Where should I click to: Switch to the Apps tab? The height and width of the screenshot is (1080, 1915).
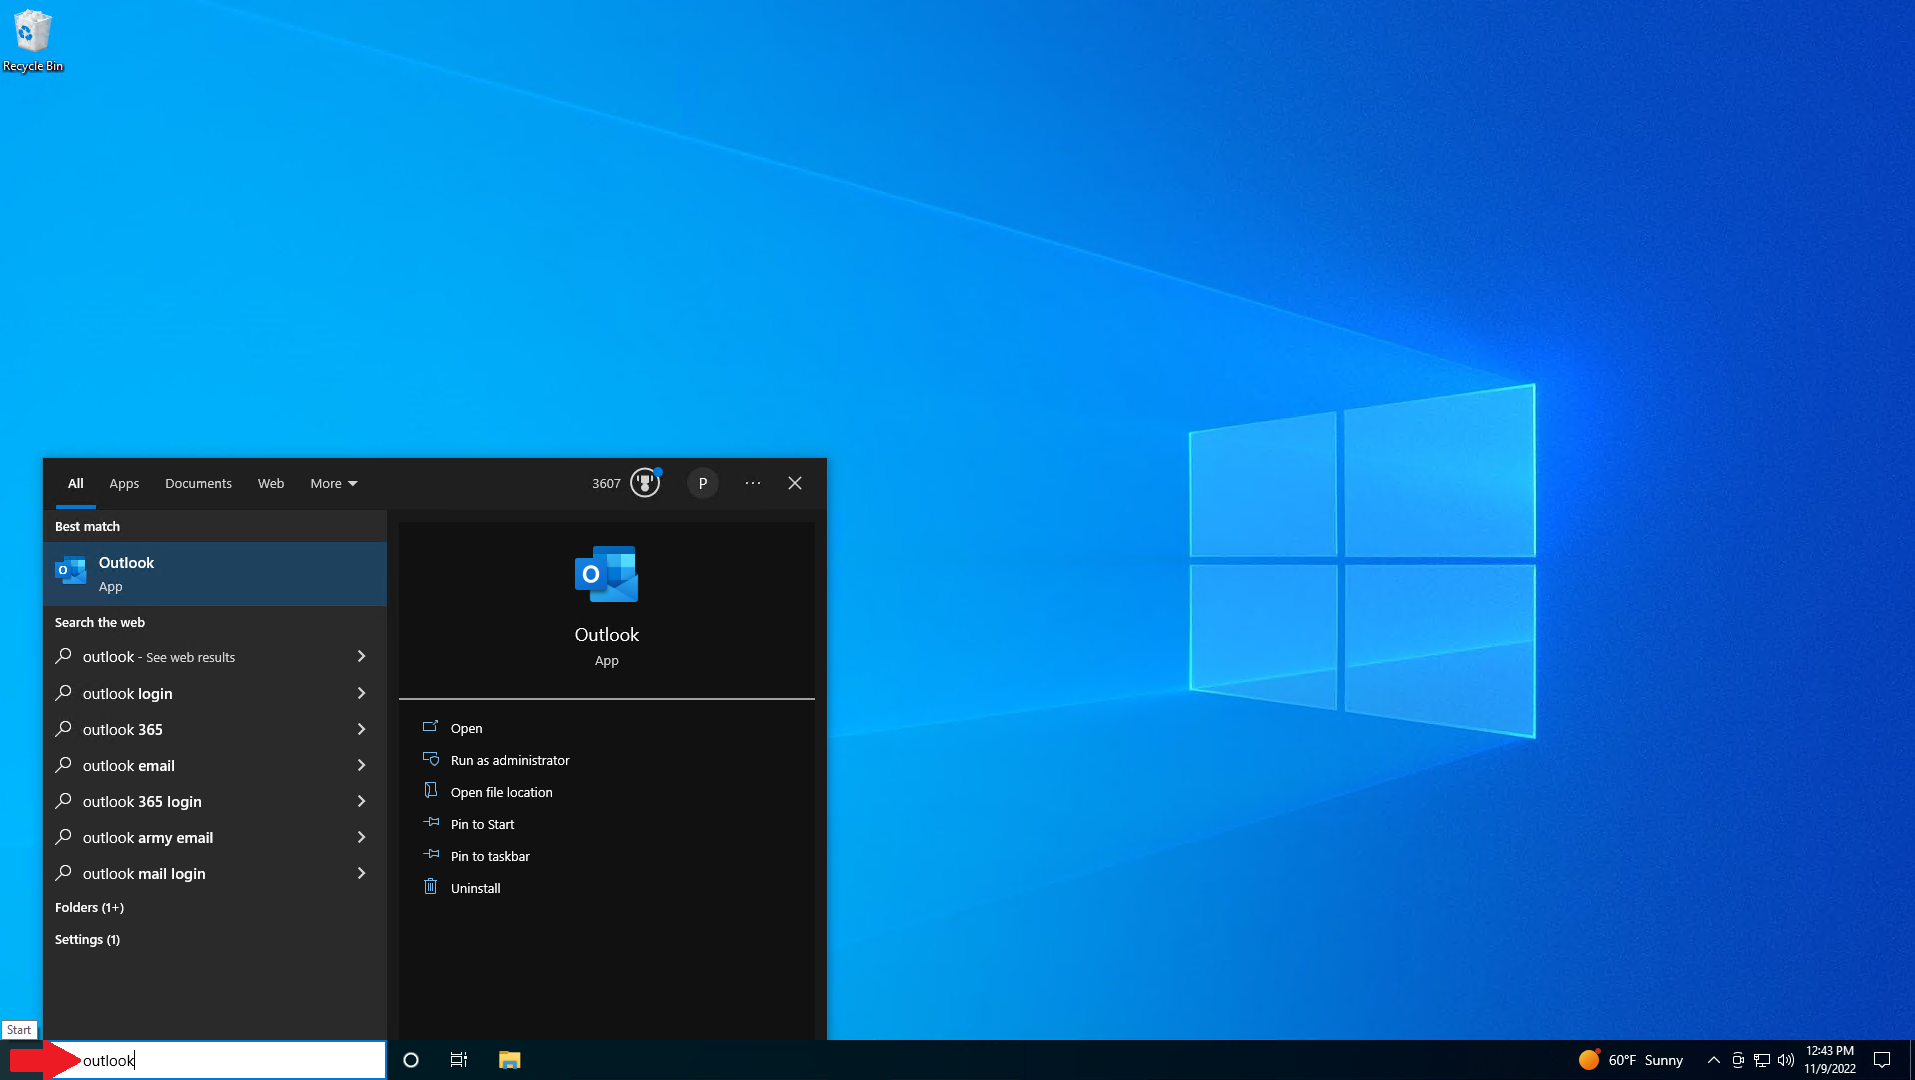coord(124,483)
